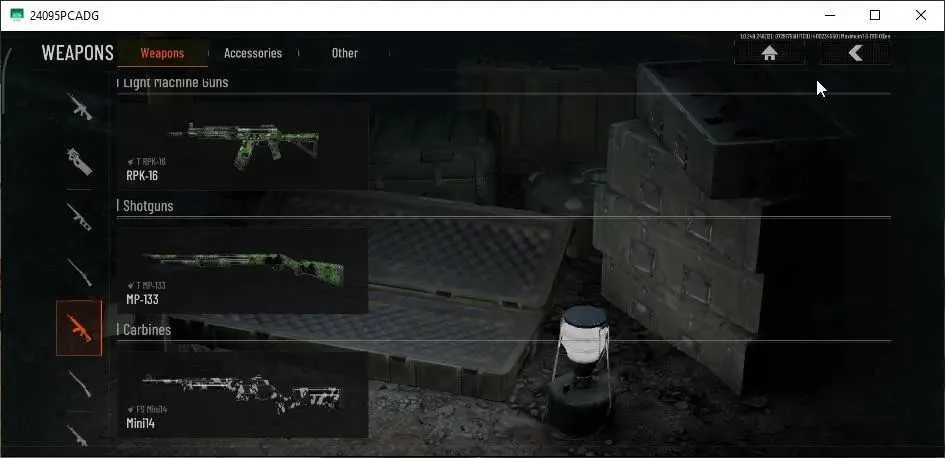Click the app icon in the title bar
This screenshot has width=945, height=458.
click(x=17, y=15)
